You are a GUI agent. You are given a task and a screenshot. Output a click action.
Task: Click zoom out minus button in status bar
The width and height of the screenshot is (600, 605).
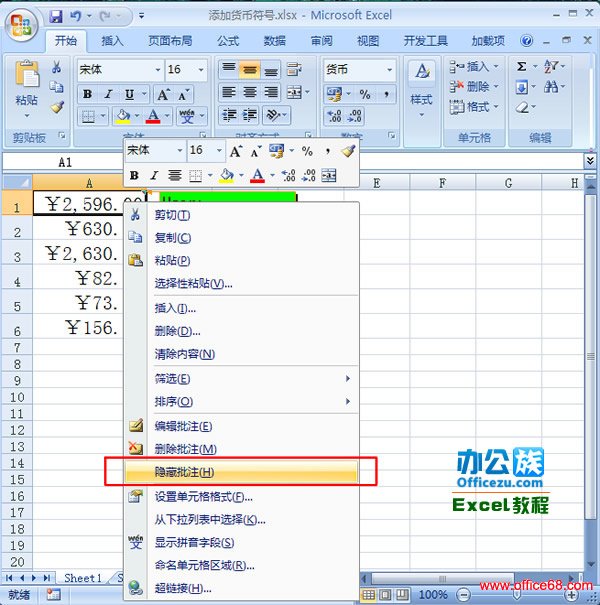[x=464, y=595]
